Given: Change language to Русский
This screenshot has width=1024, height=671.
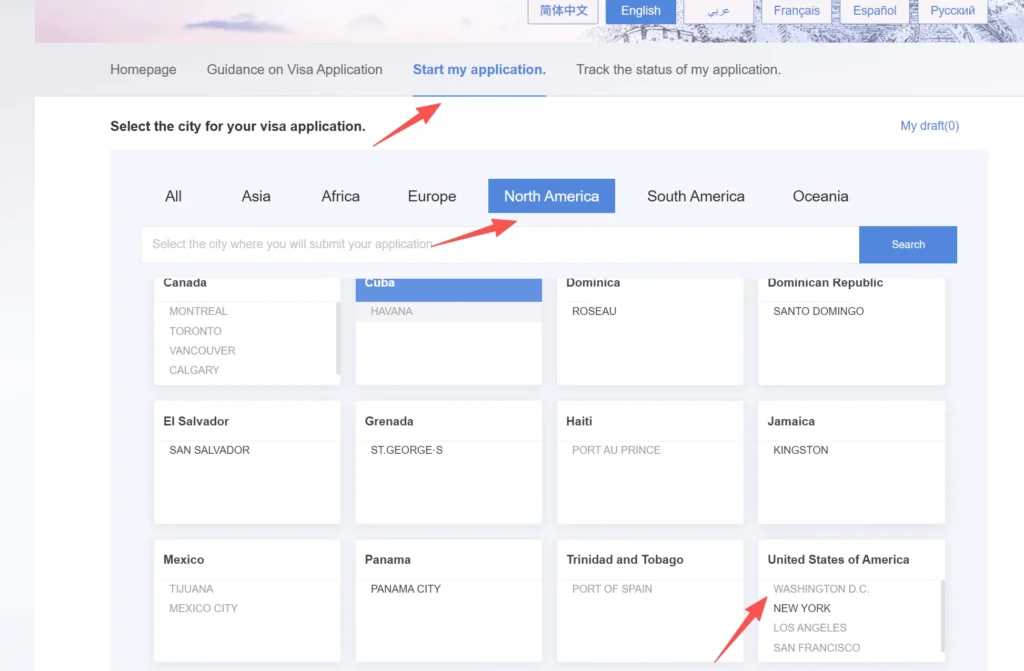Looking at the screenshot, I should point(952,11).
